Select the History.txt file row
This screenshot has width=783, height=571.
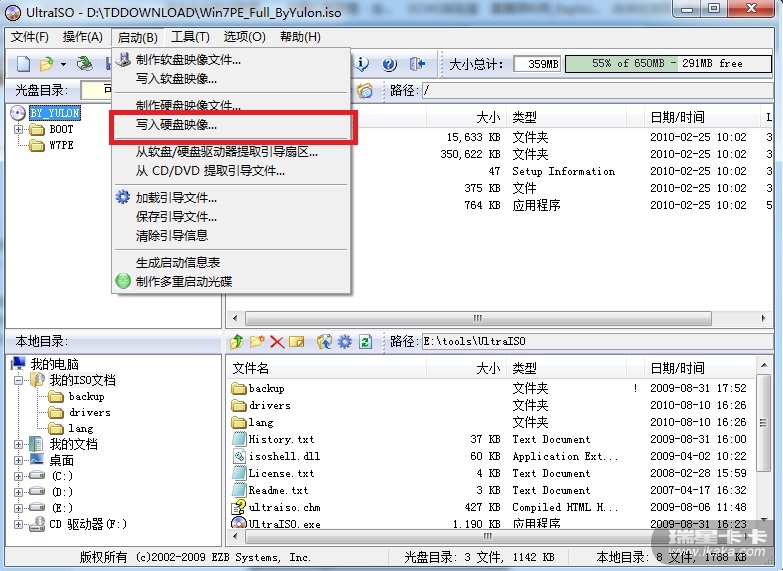coord(492,440)
